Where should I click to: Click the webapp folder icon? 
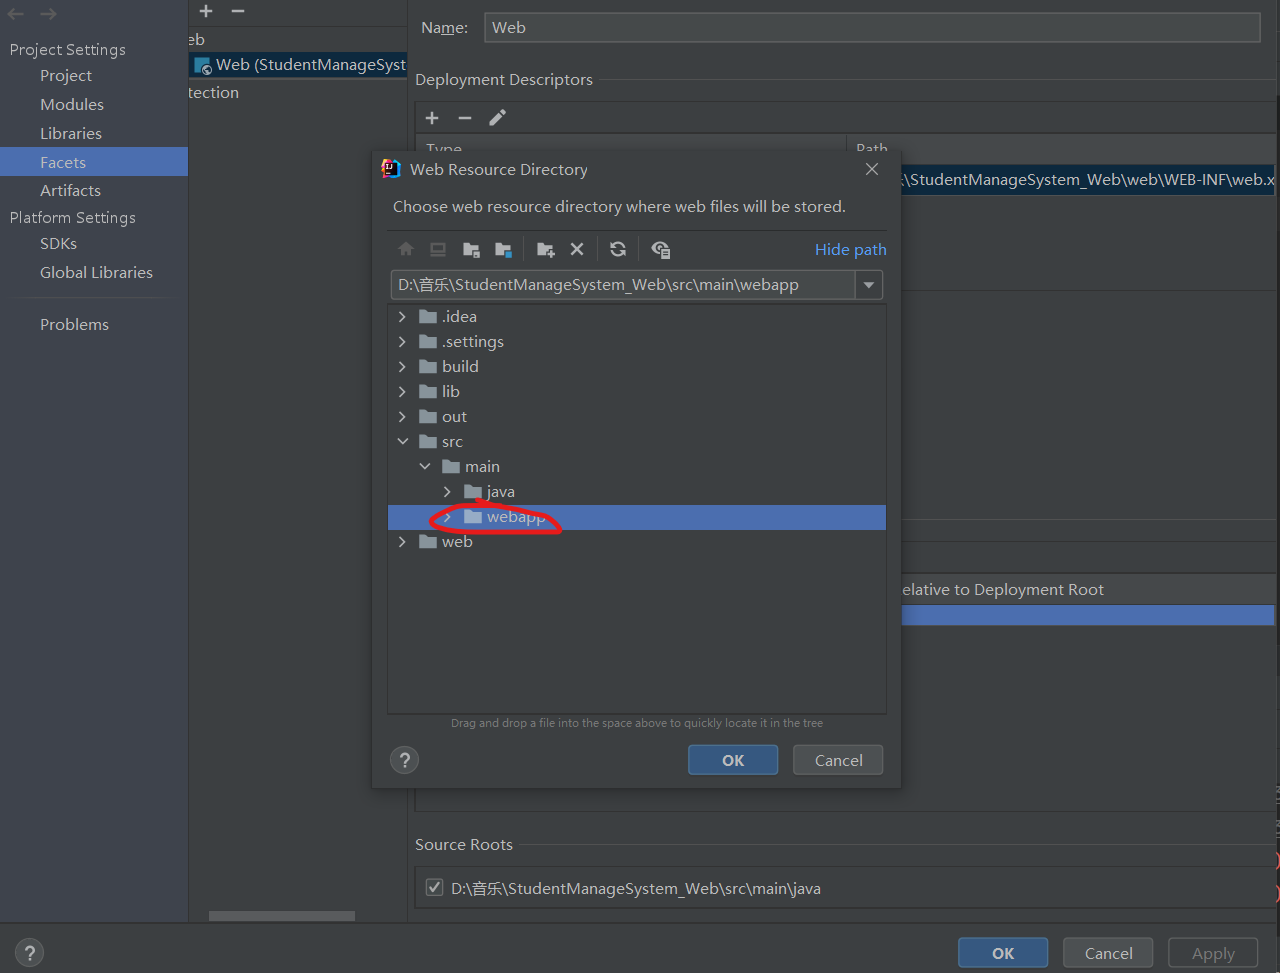[473, 517]
